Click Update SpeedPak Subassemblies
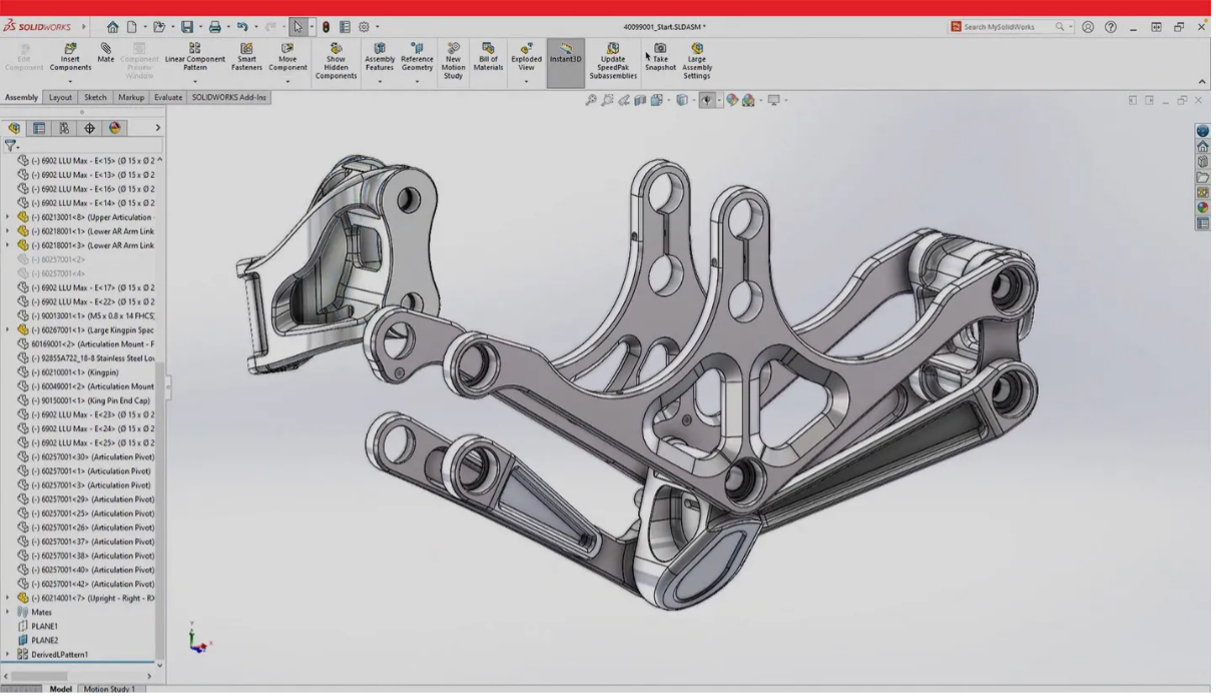Viewport: 1216px width, 696px height. click(613, 61)
